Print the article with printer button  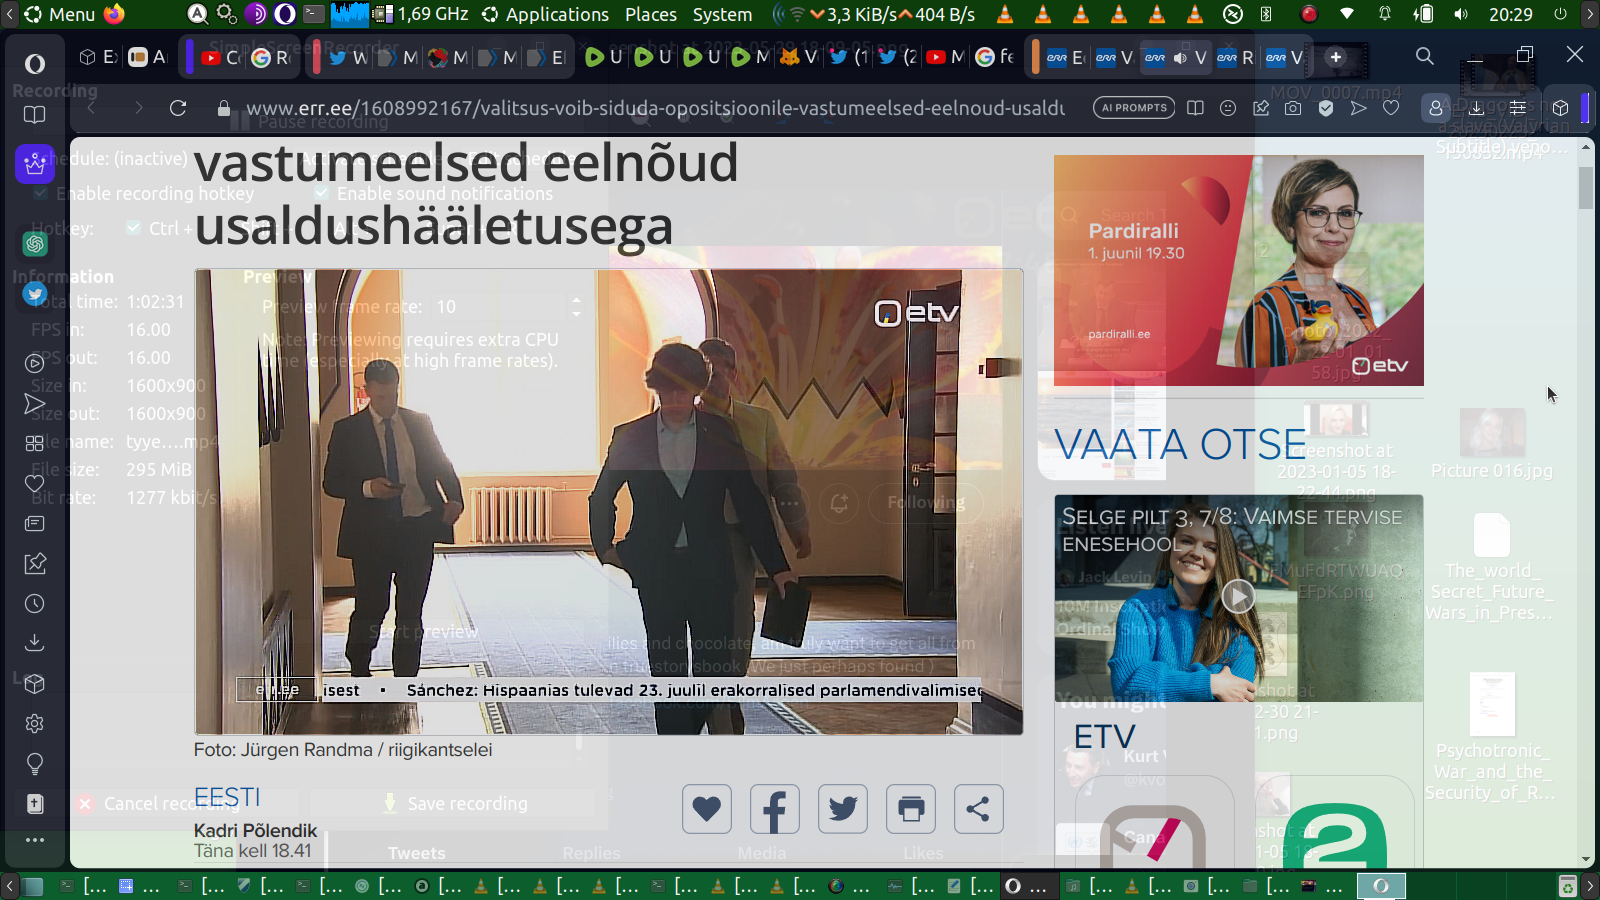click(911, 809)
